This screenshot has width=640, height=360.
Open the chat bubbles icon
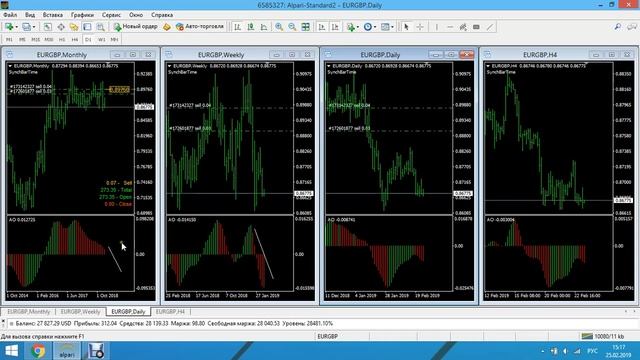point(631,27)
